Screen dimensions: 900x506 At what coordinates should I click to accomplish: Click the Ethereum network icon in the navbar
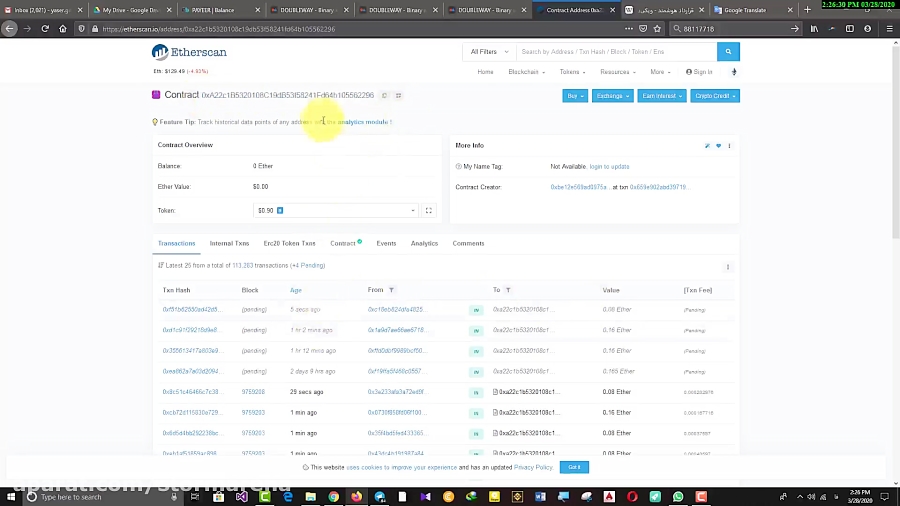tap(734, 72)
